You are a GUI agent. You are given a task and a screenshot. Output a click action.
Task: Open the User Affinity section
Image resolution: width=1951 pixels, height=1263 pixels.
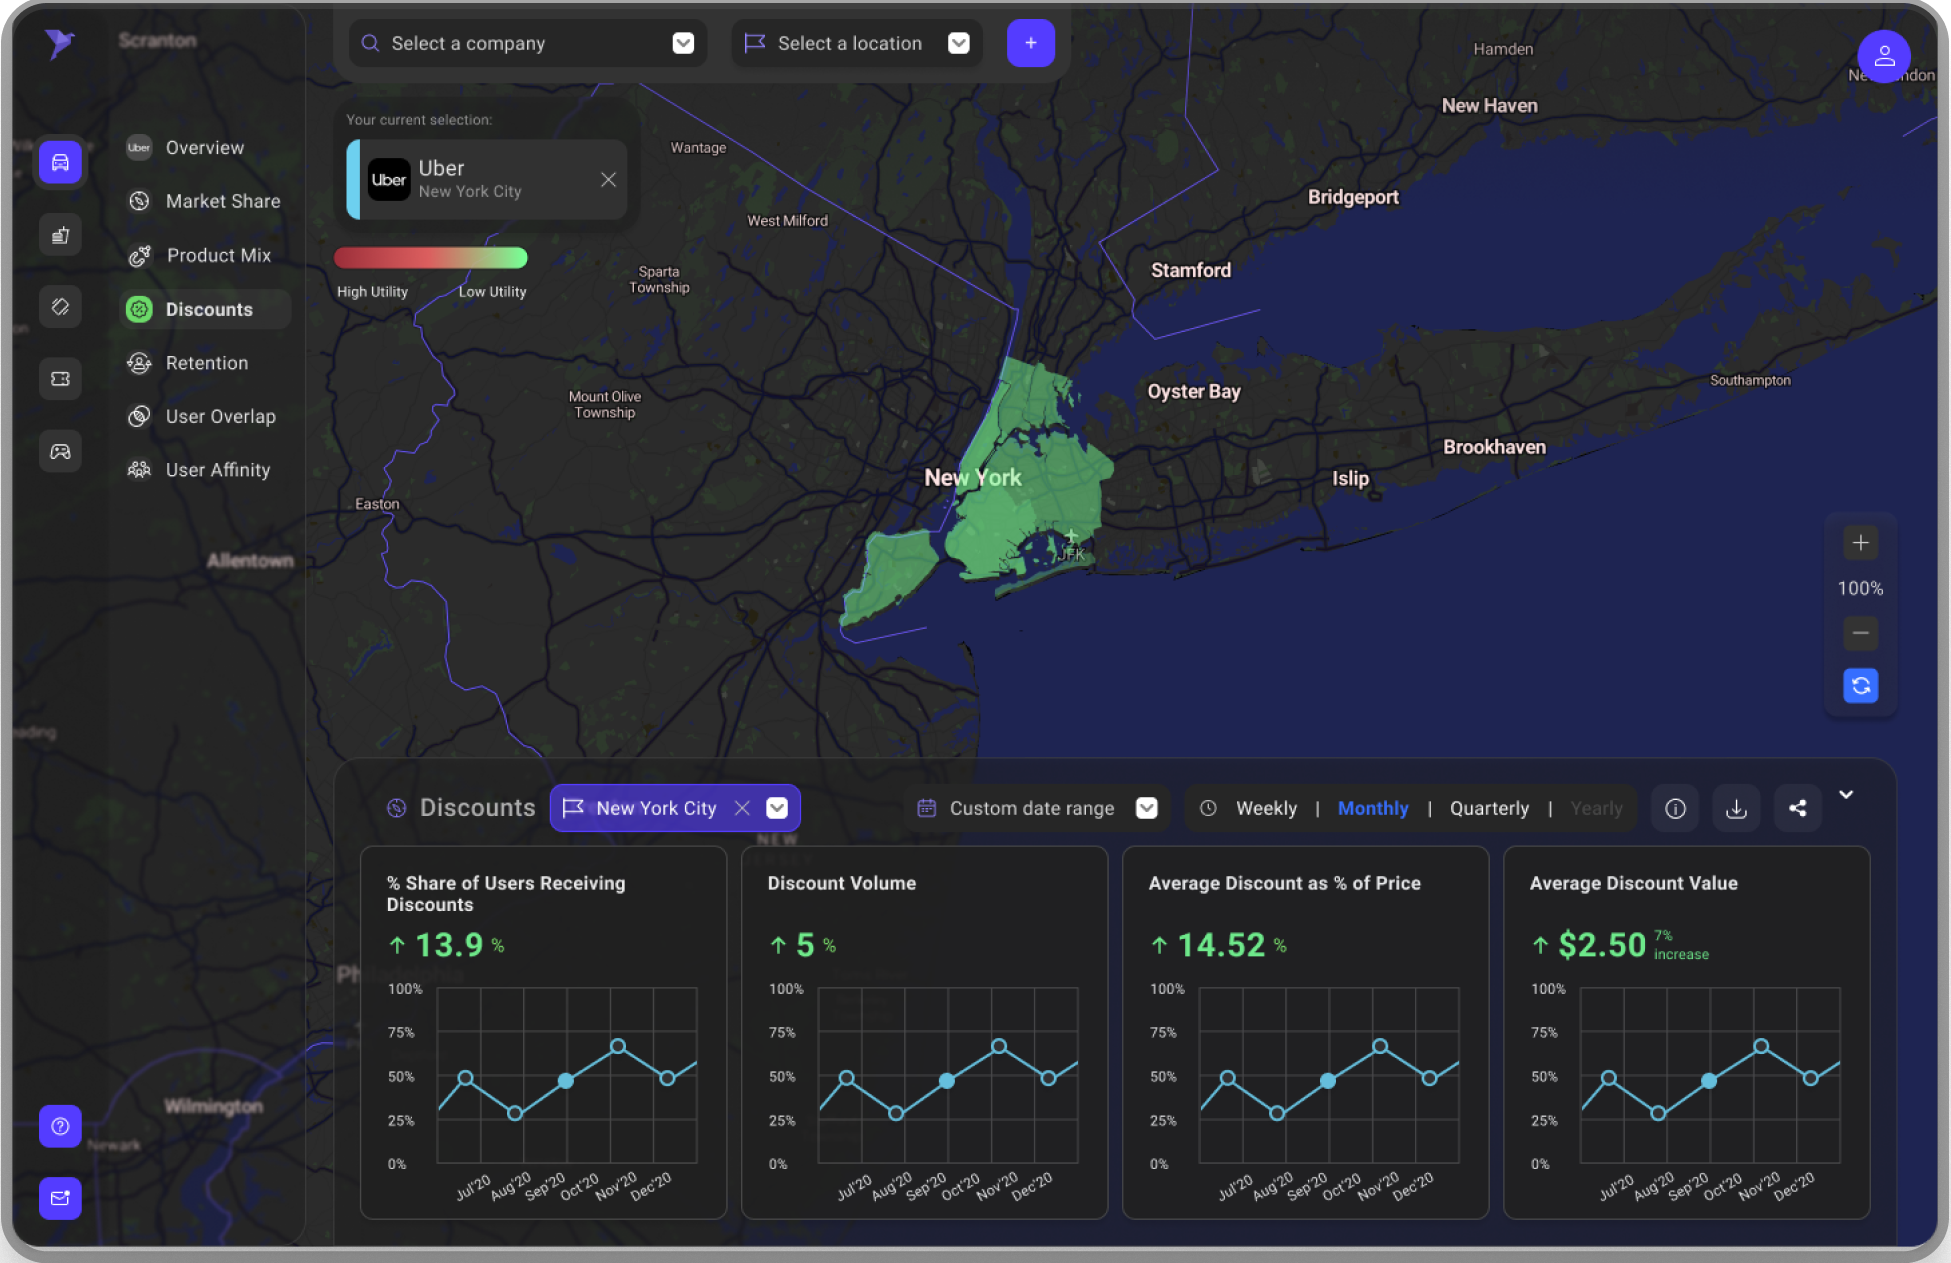point(217,469)
